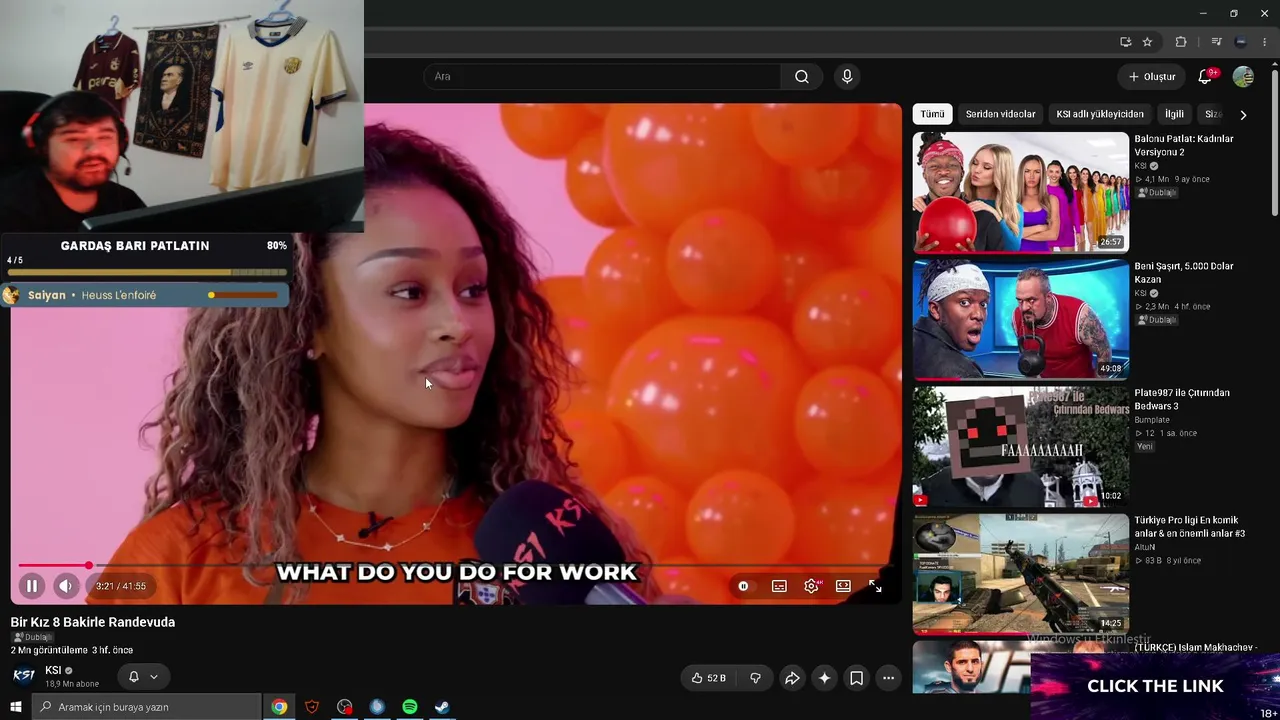Open the taskbar icon with the red dot
The width and height of the screenshot is (1280, 720).
click(345, 707)
